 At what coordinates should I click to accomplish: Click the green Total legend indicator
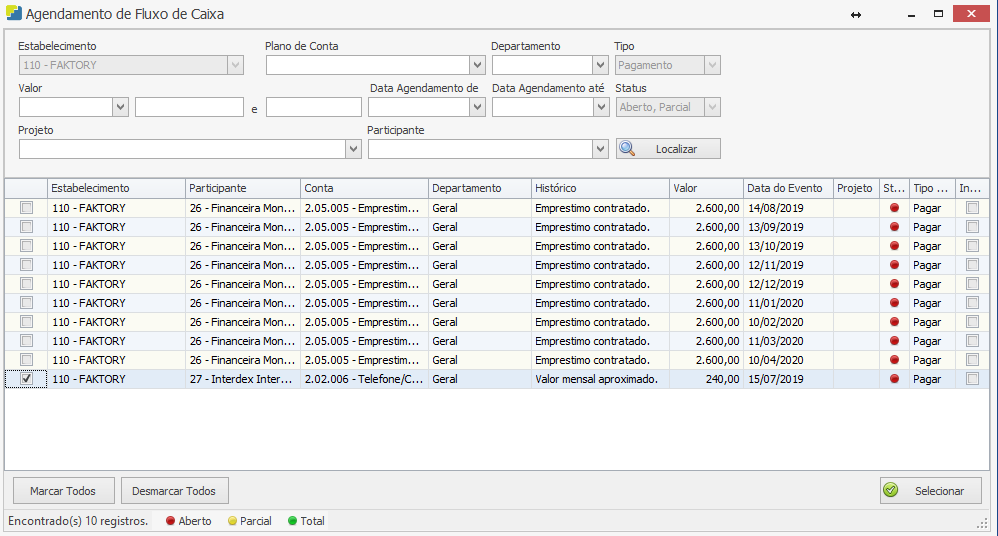(x=293, y=521)
